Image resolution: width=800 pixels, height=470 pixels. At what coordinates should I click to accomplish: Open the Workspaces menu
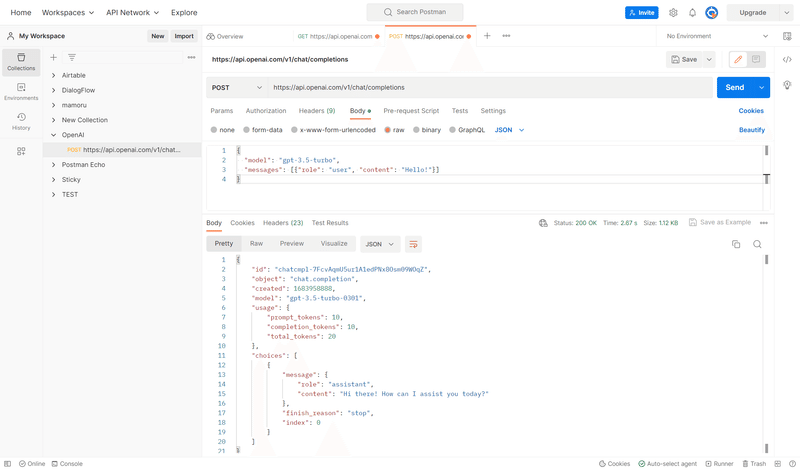[68, 13]
